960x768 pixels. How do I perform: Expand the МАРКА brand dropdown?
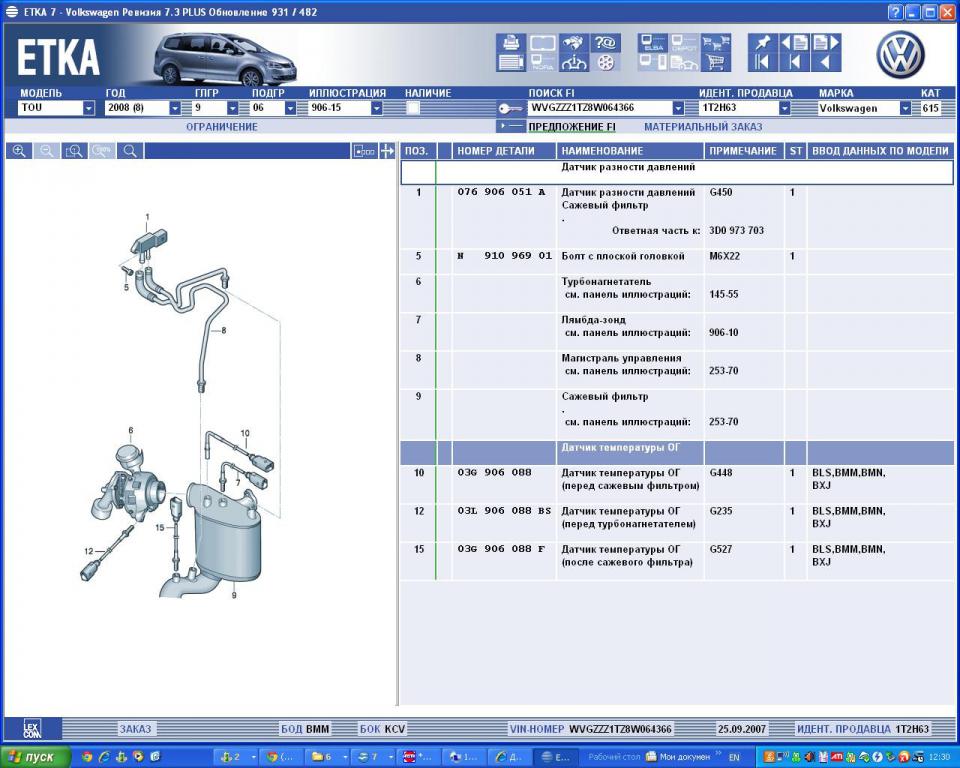click(x=905, y=108)
